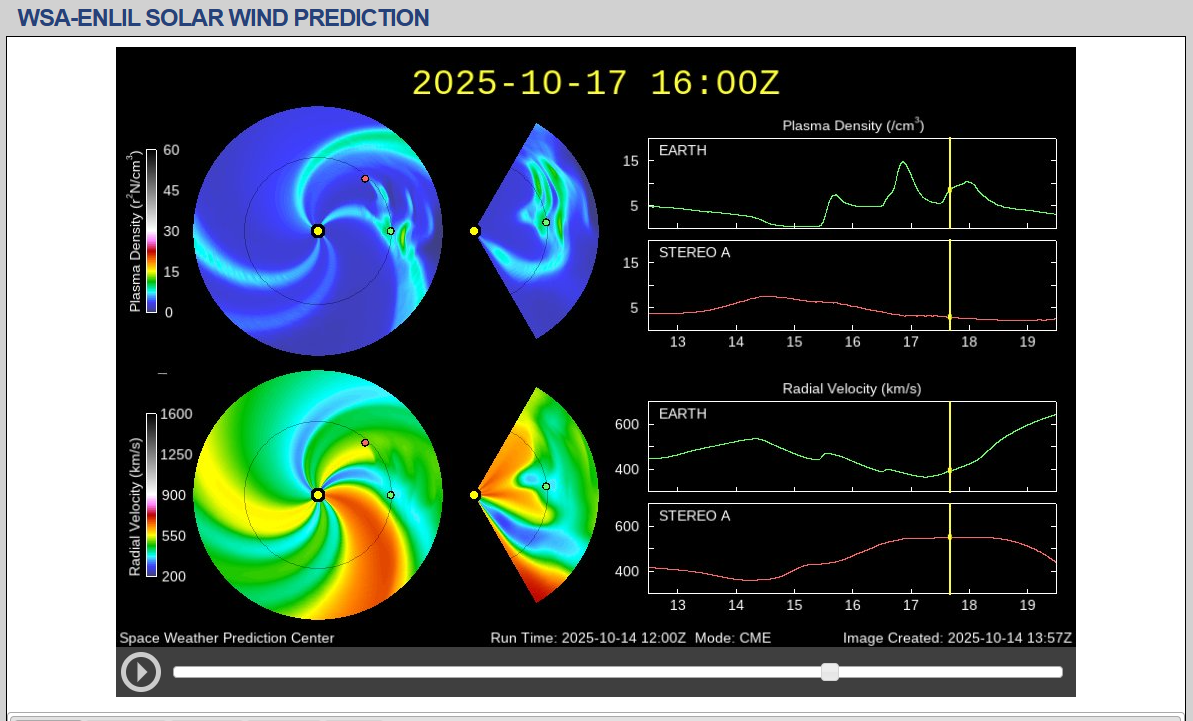Click the WSA-ENLIL Solar Wind Prediction heading
This screenshot has width=1193, height=721.
[x=224, y=18]
